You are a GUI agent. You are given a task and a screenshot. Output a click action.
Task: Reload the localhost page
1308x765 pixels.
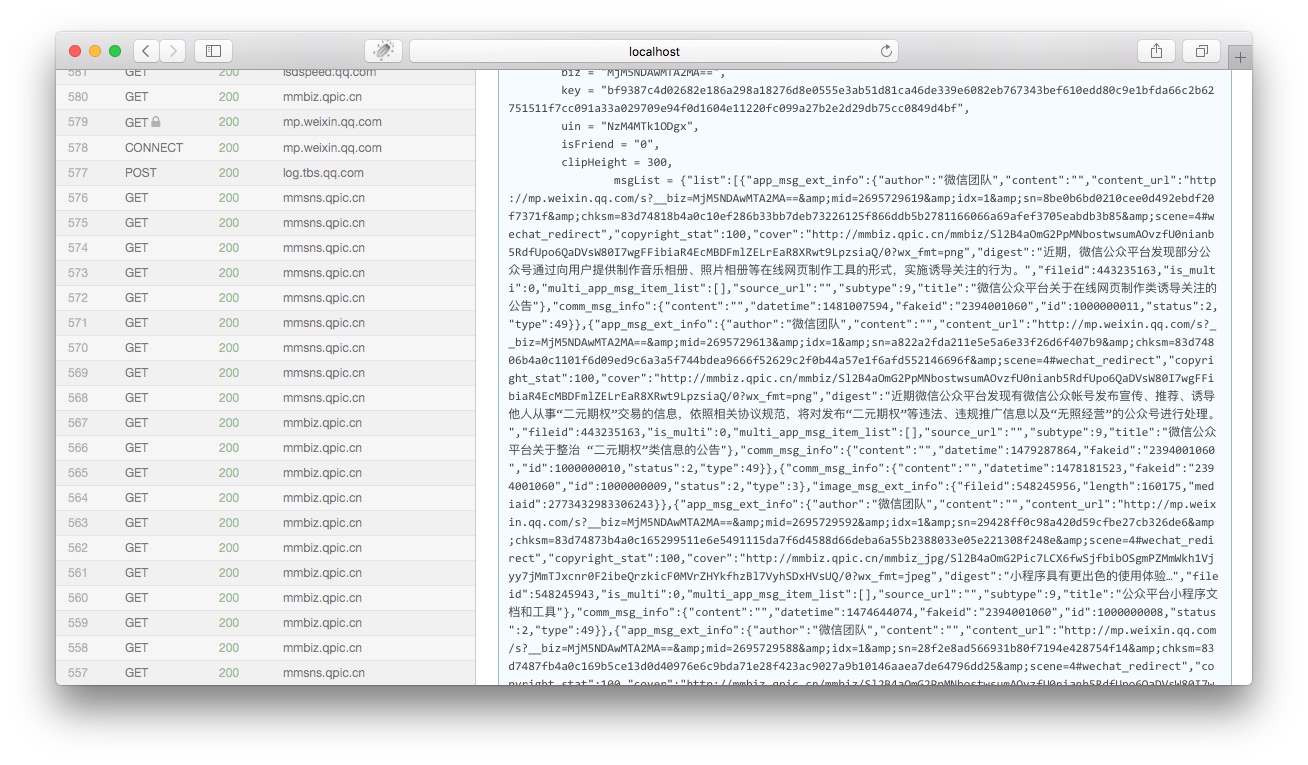[885, 51]
